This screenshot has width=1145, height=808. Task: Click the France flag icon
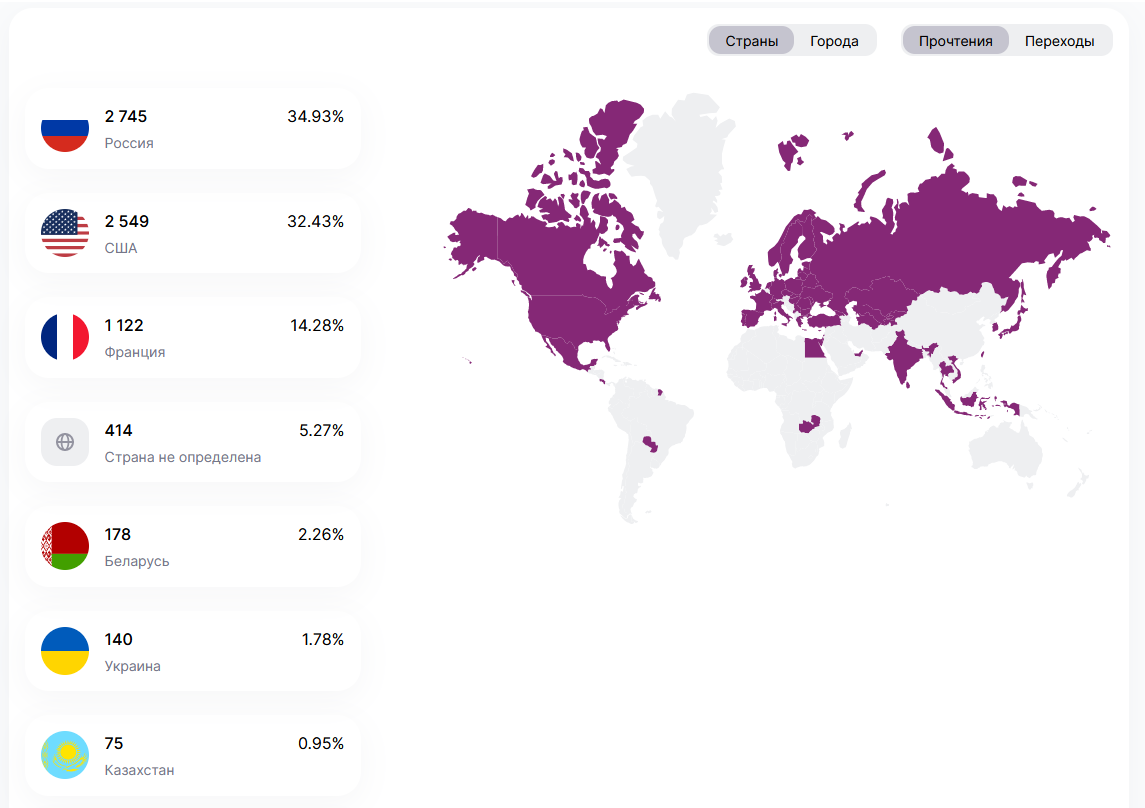point(65,337)
